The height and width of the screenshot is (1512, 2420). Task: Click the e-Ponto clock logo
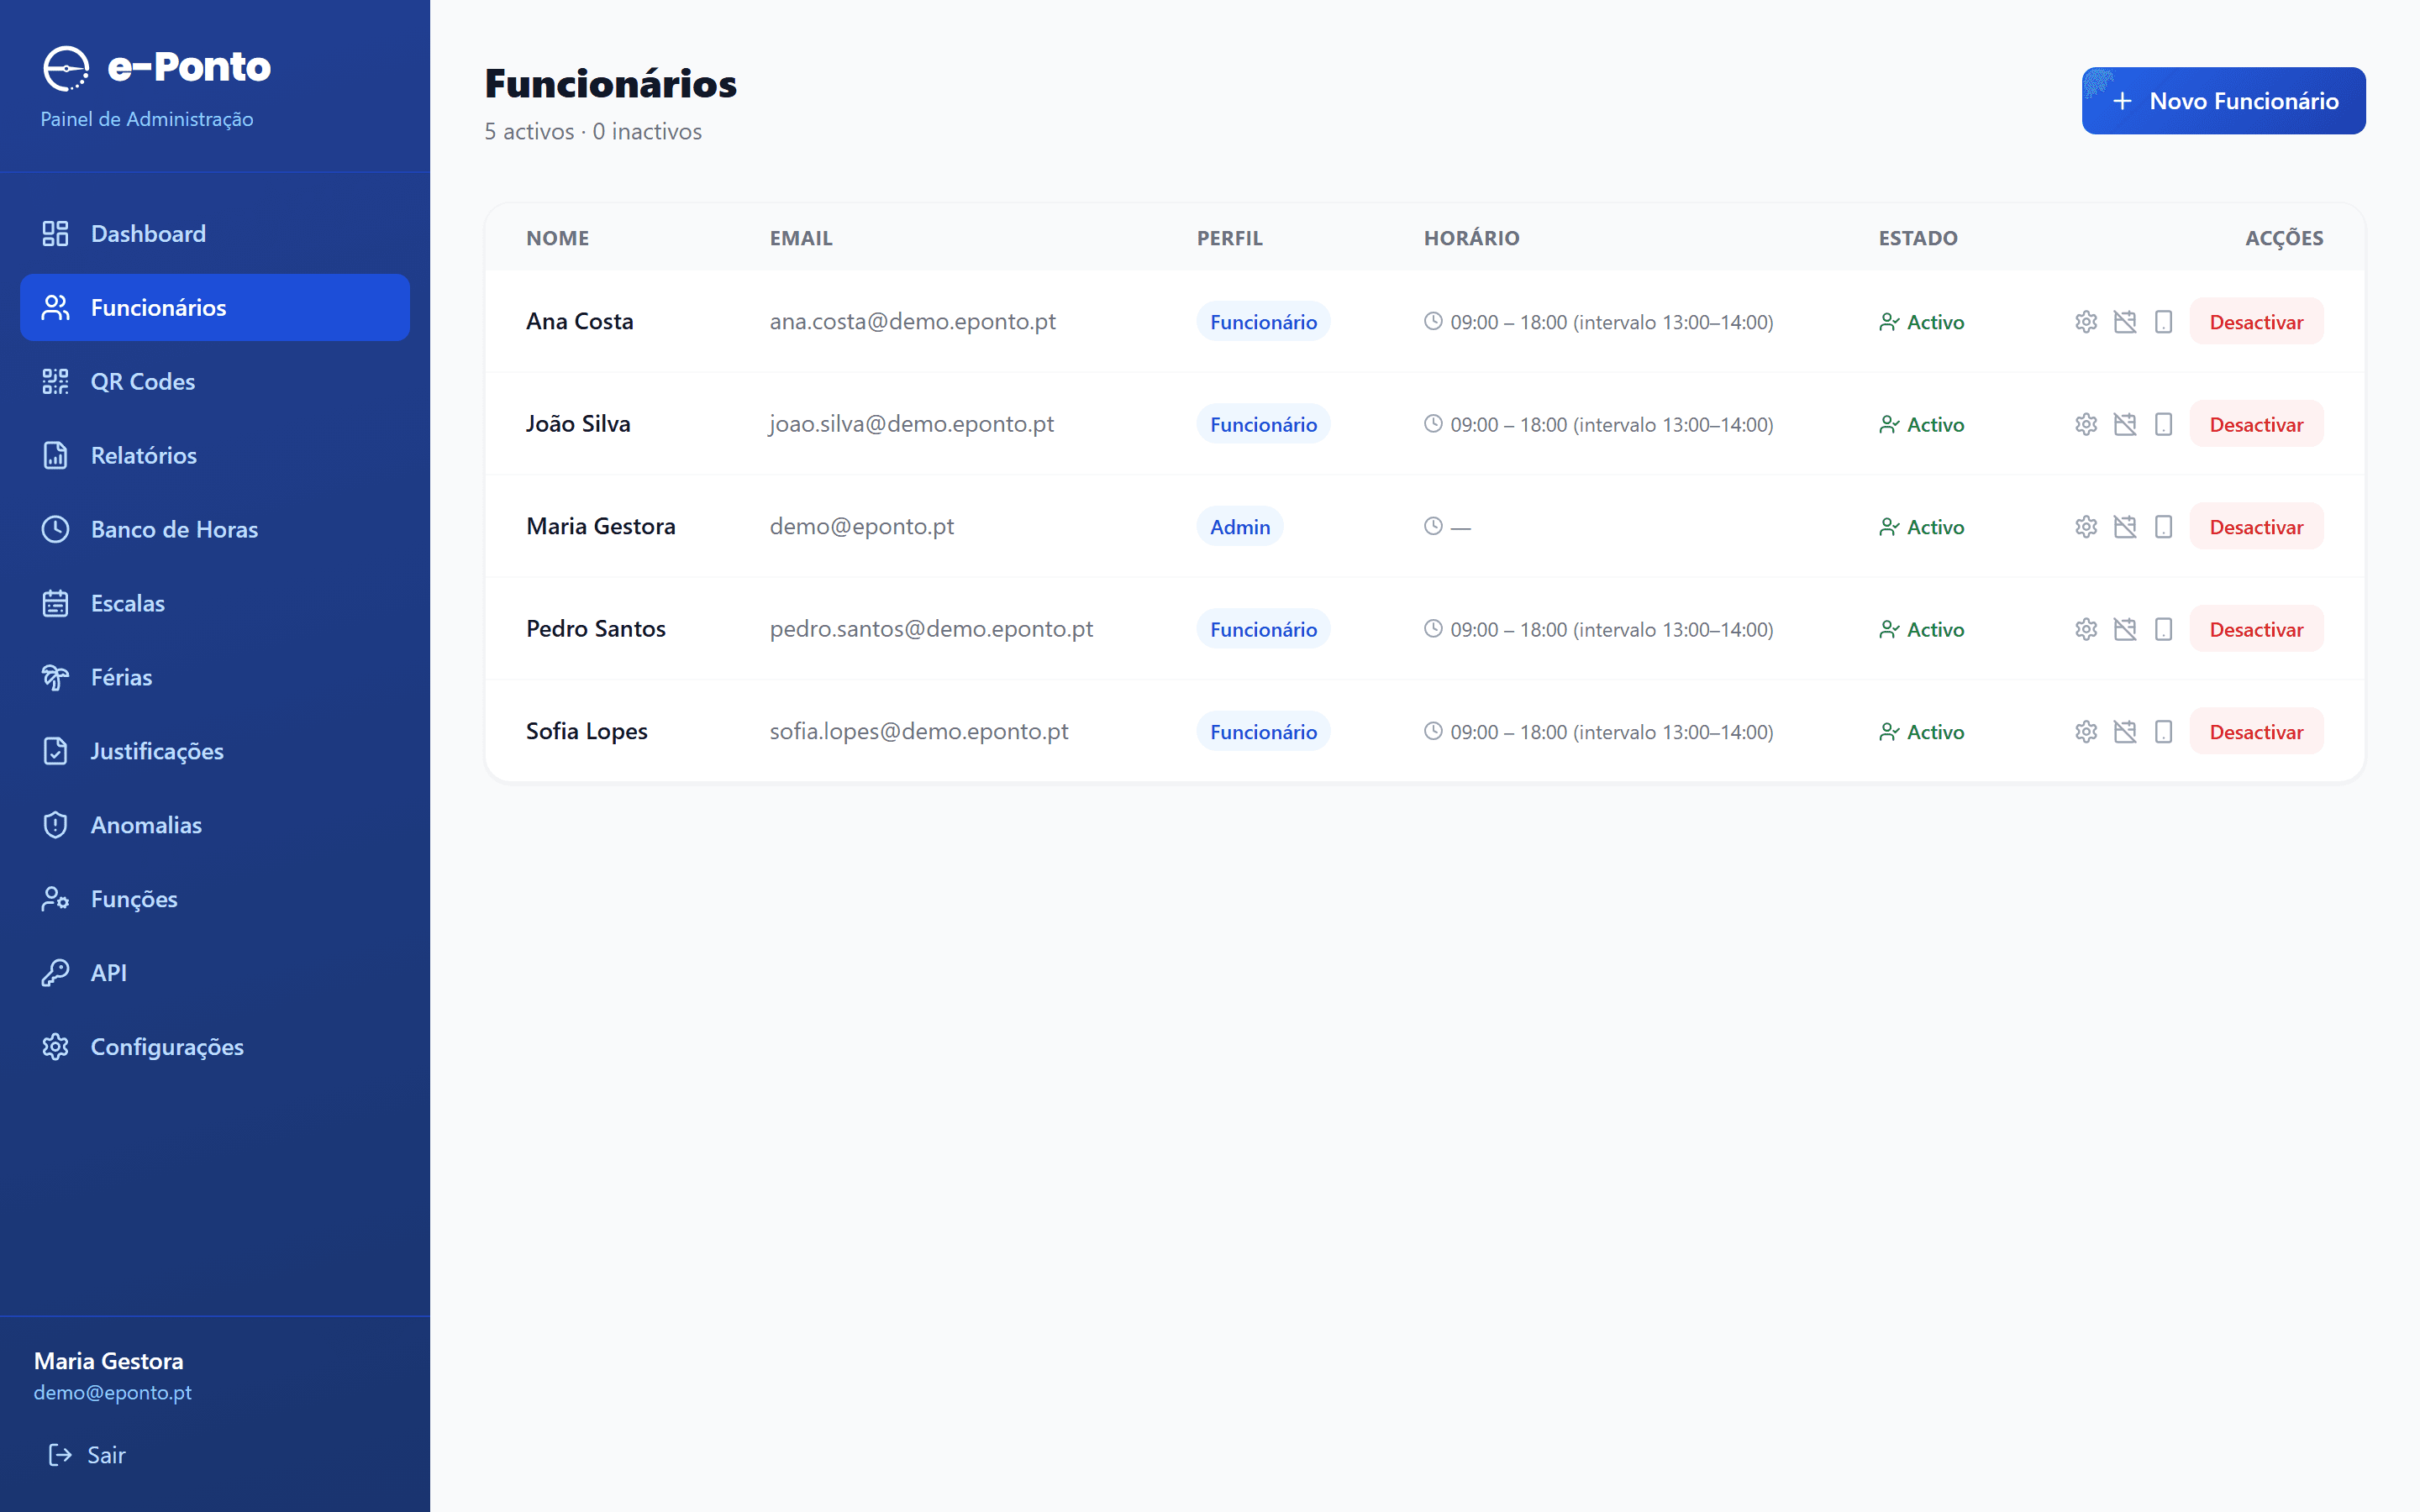[66, 68]
